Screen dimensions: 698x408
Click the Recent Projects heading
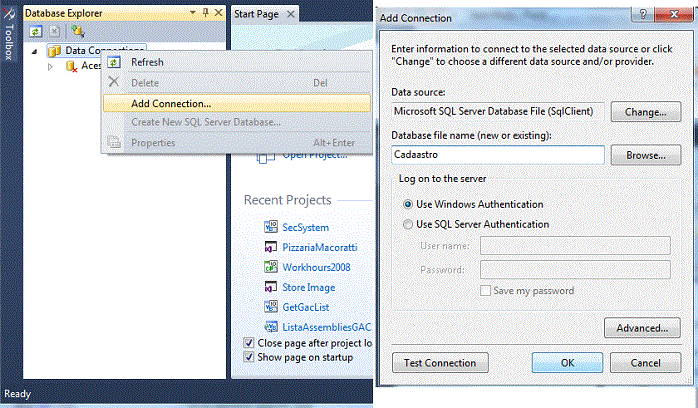288,200
